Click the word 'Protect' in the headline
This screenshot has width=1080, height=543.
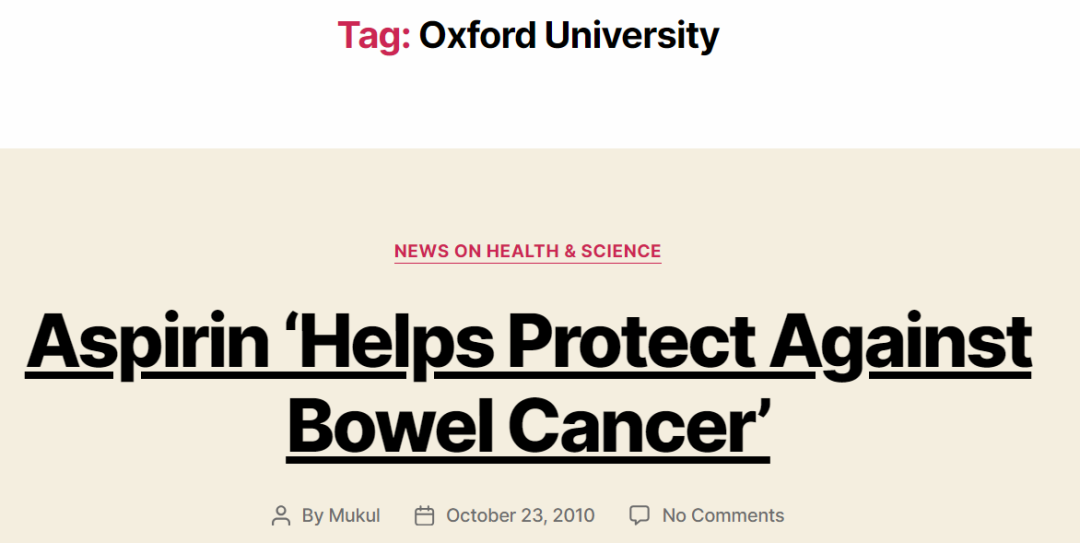(631, 342)
